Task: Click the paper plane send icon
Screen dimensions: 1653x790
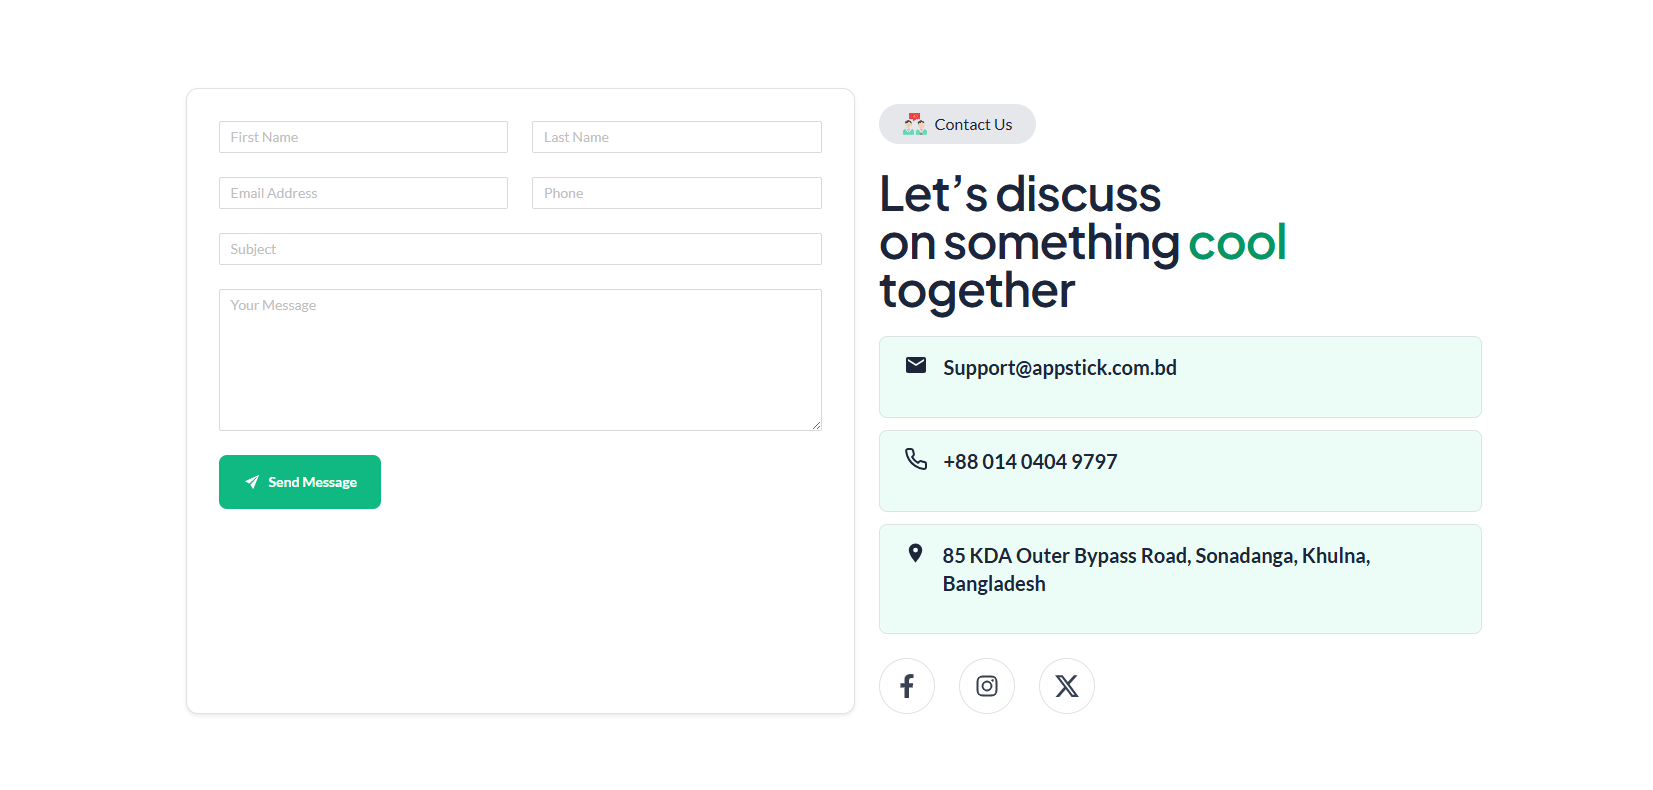Action: [x=252, y=482]
